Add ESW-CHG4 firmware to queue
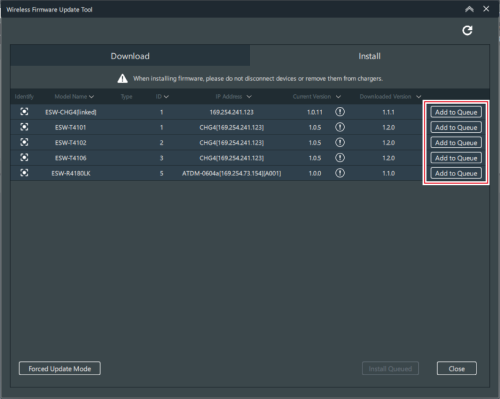Image resolution: width=500 pixels, height=399 pixels. coord(456,112)
